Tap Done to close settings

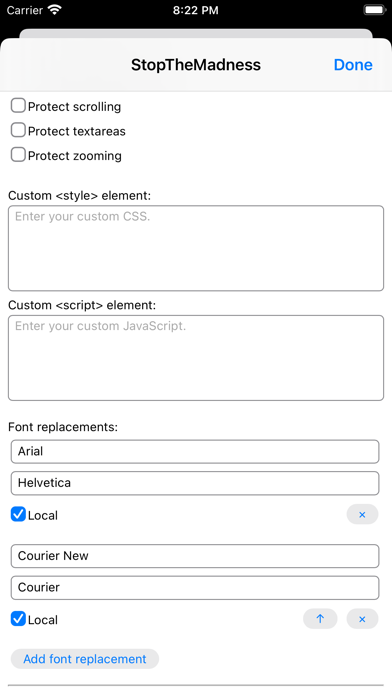[x=353, y=65]
